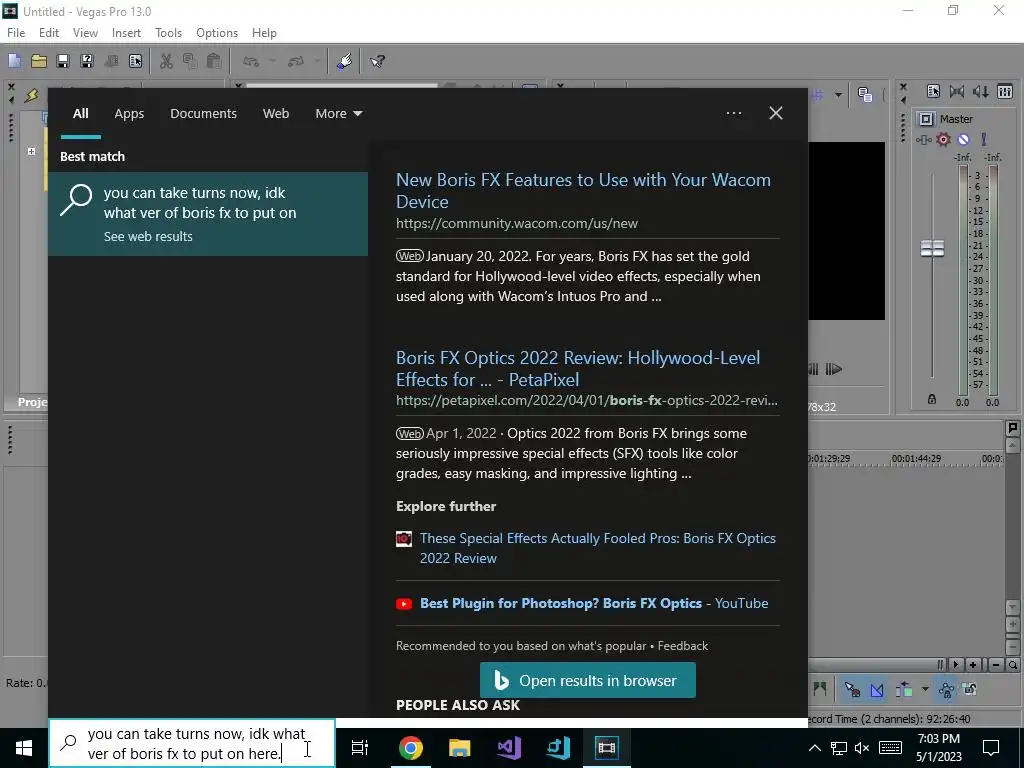Click timeline vertical scrollbar up arrow
Screen dimensions: 1024x768
(1012, 446)
